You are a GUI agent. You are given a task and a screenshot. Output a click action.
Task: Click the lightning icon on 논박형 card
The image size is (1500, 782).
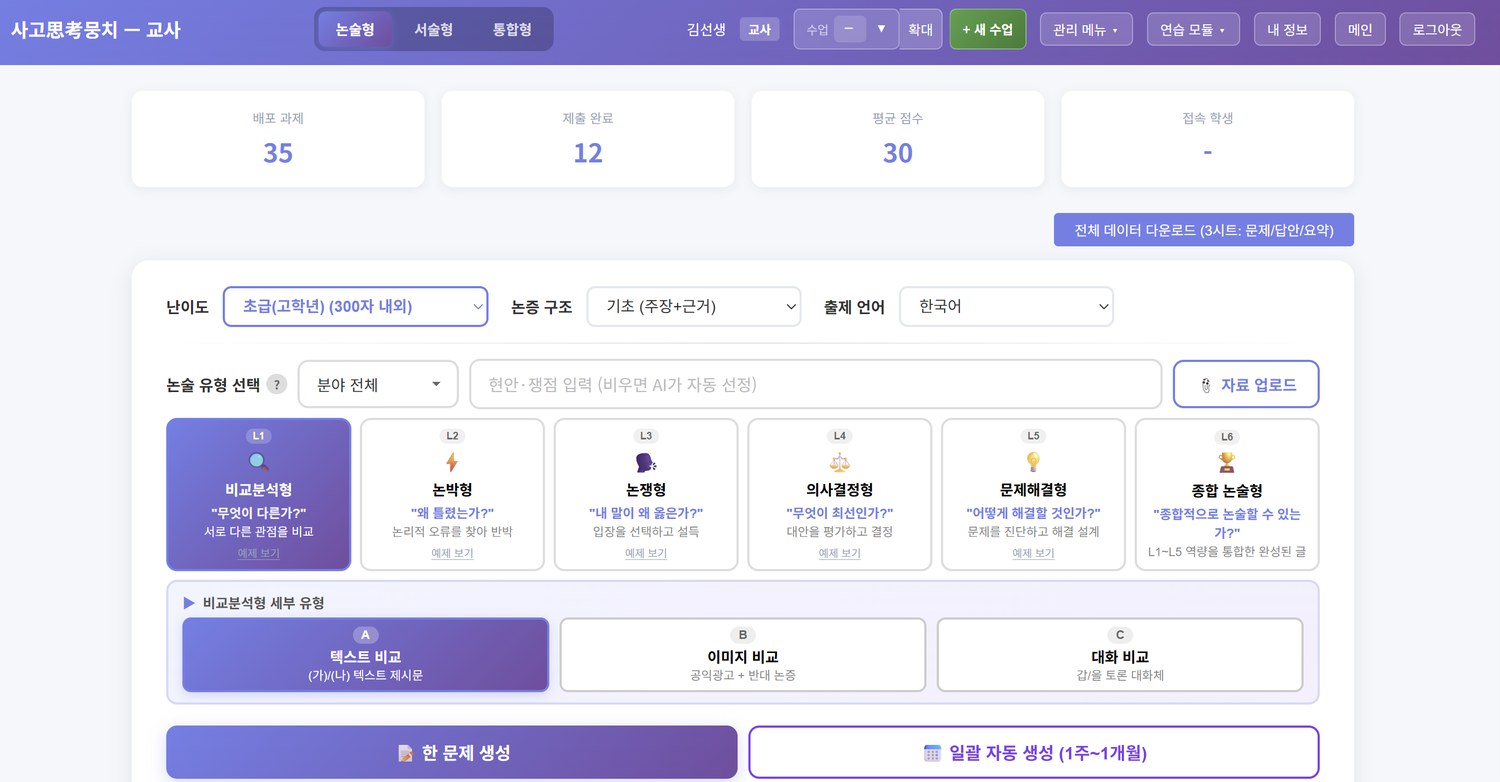pos(452,462)
